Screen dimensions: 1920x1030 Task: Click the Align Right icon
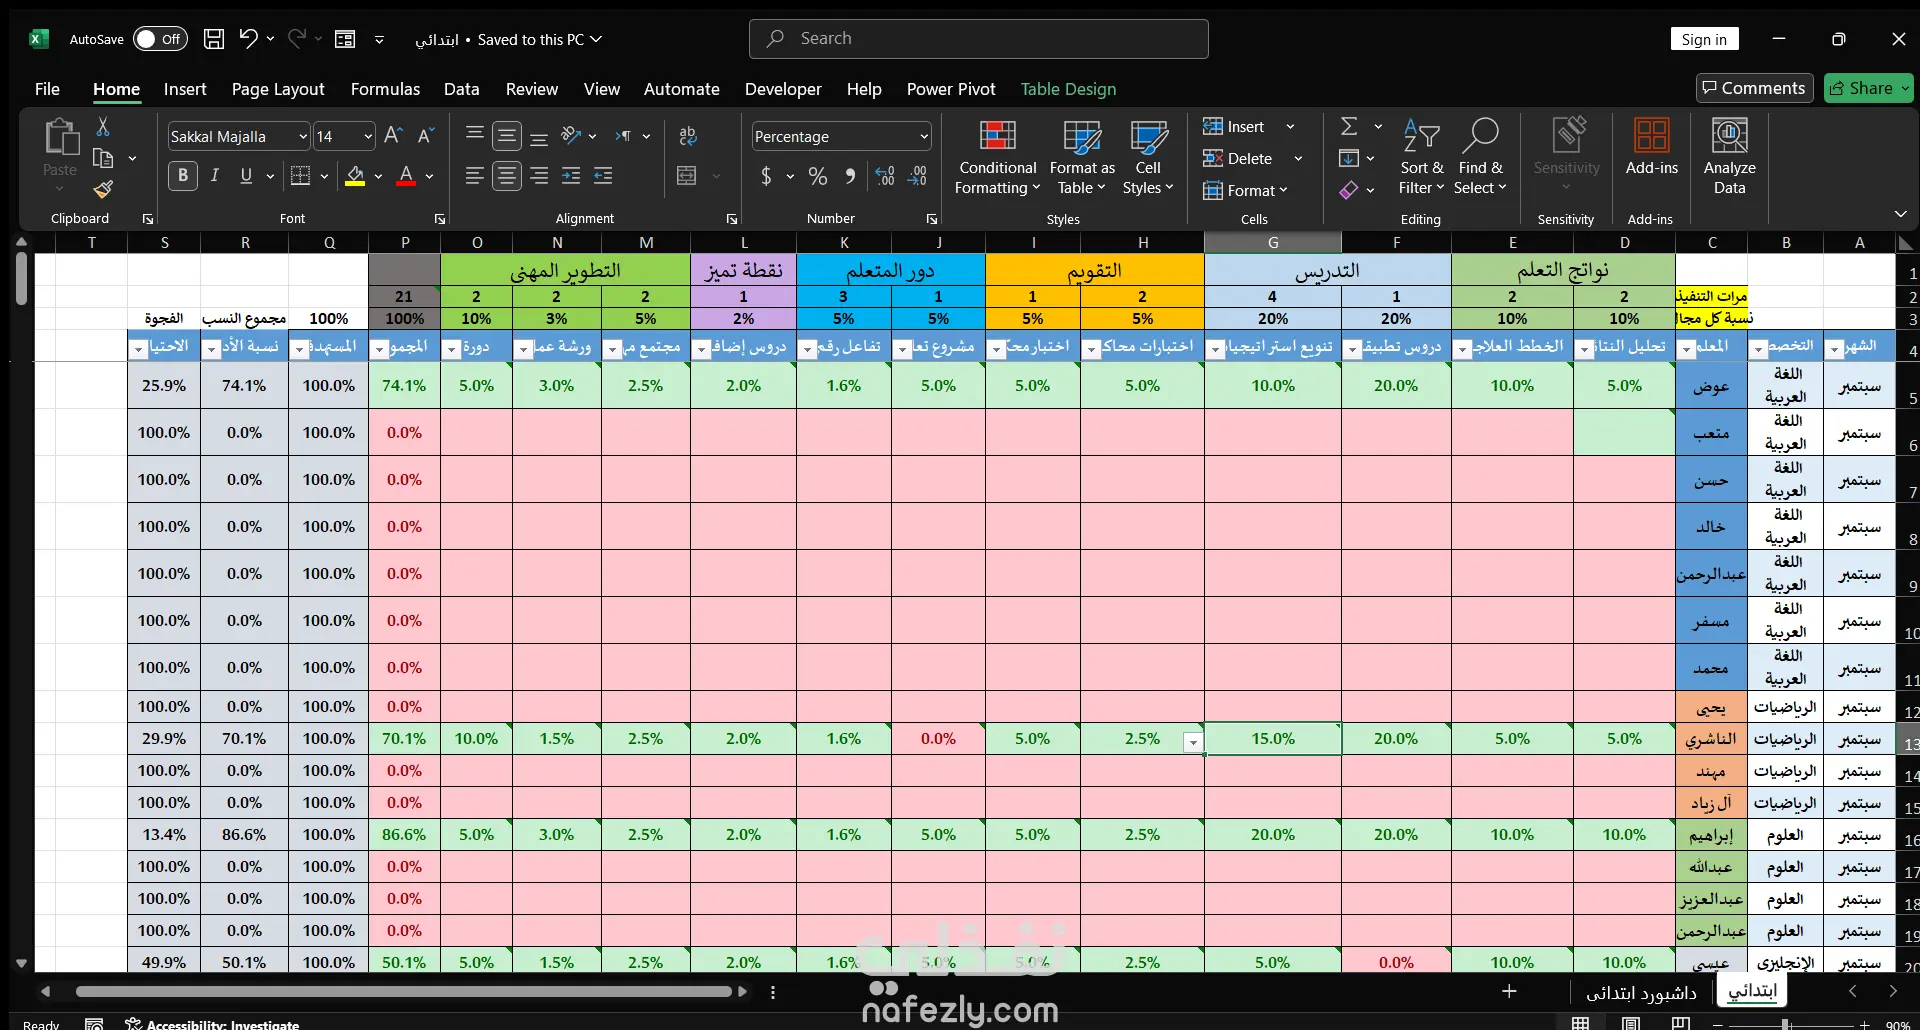pyautogui.click(x=539, y=176)
